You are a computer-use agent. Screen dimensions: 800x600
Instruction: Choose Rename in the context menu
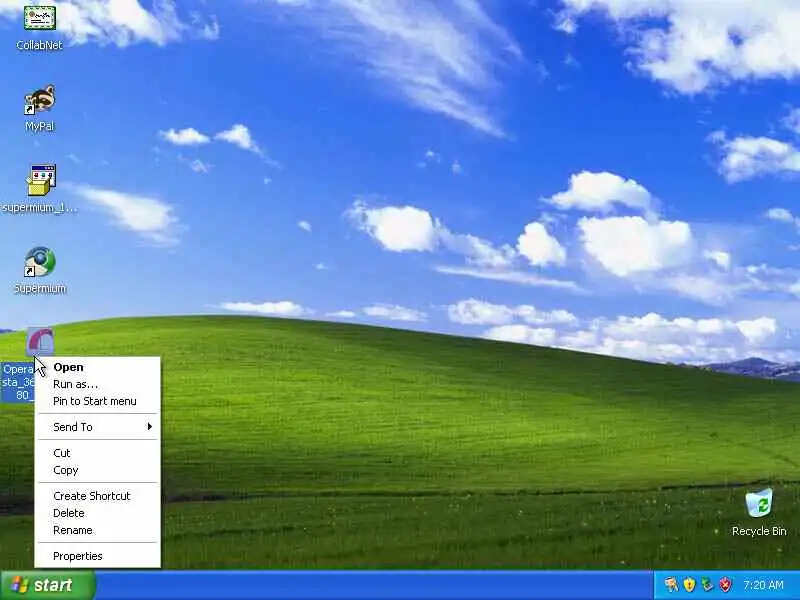97,530
